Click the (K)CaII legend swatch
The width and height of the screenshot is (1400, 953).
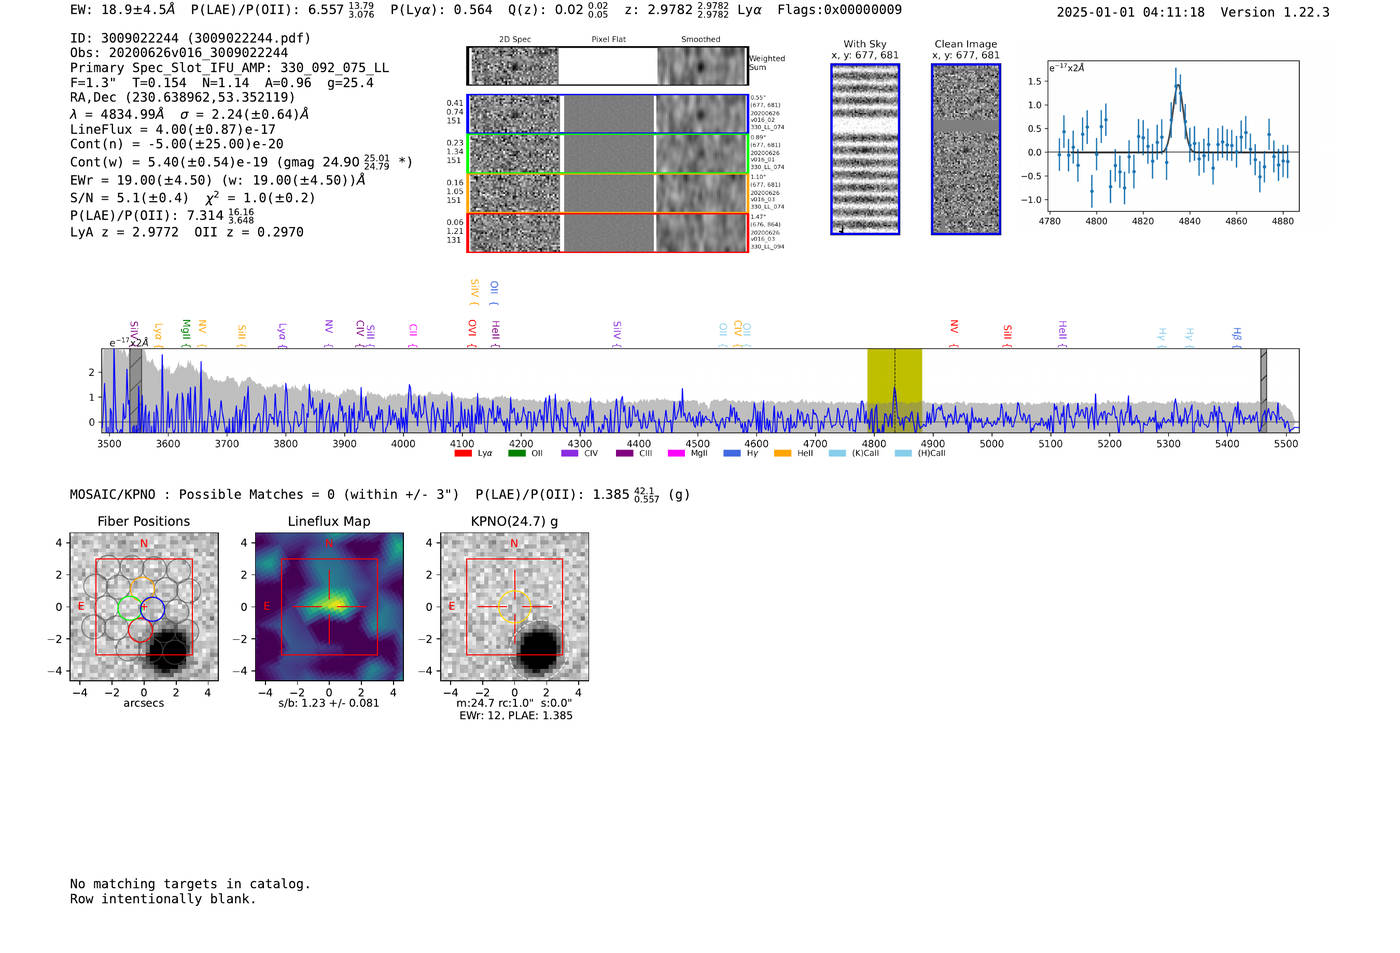(837, 454)
